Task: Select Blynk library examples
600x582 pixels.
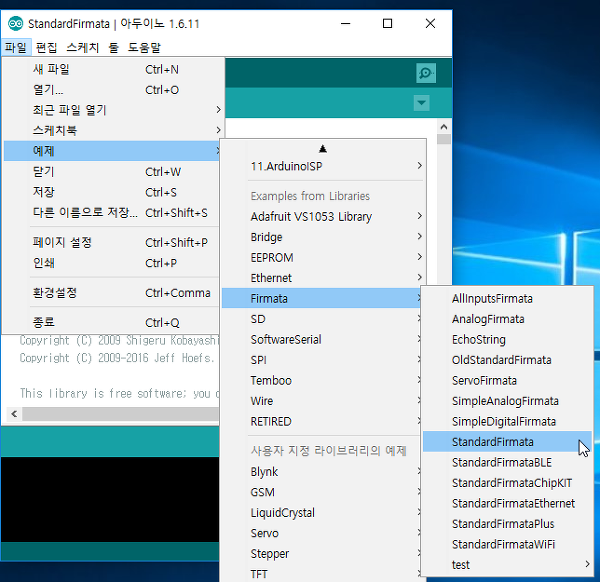Action: [321, 472]
